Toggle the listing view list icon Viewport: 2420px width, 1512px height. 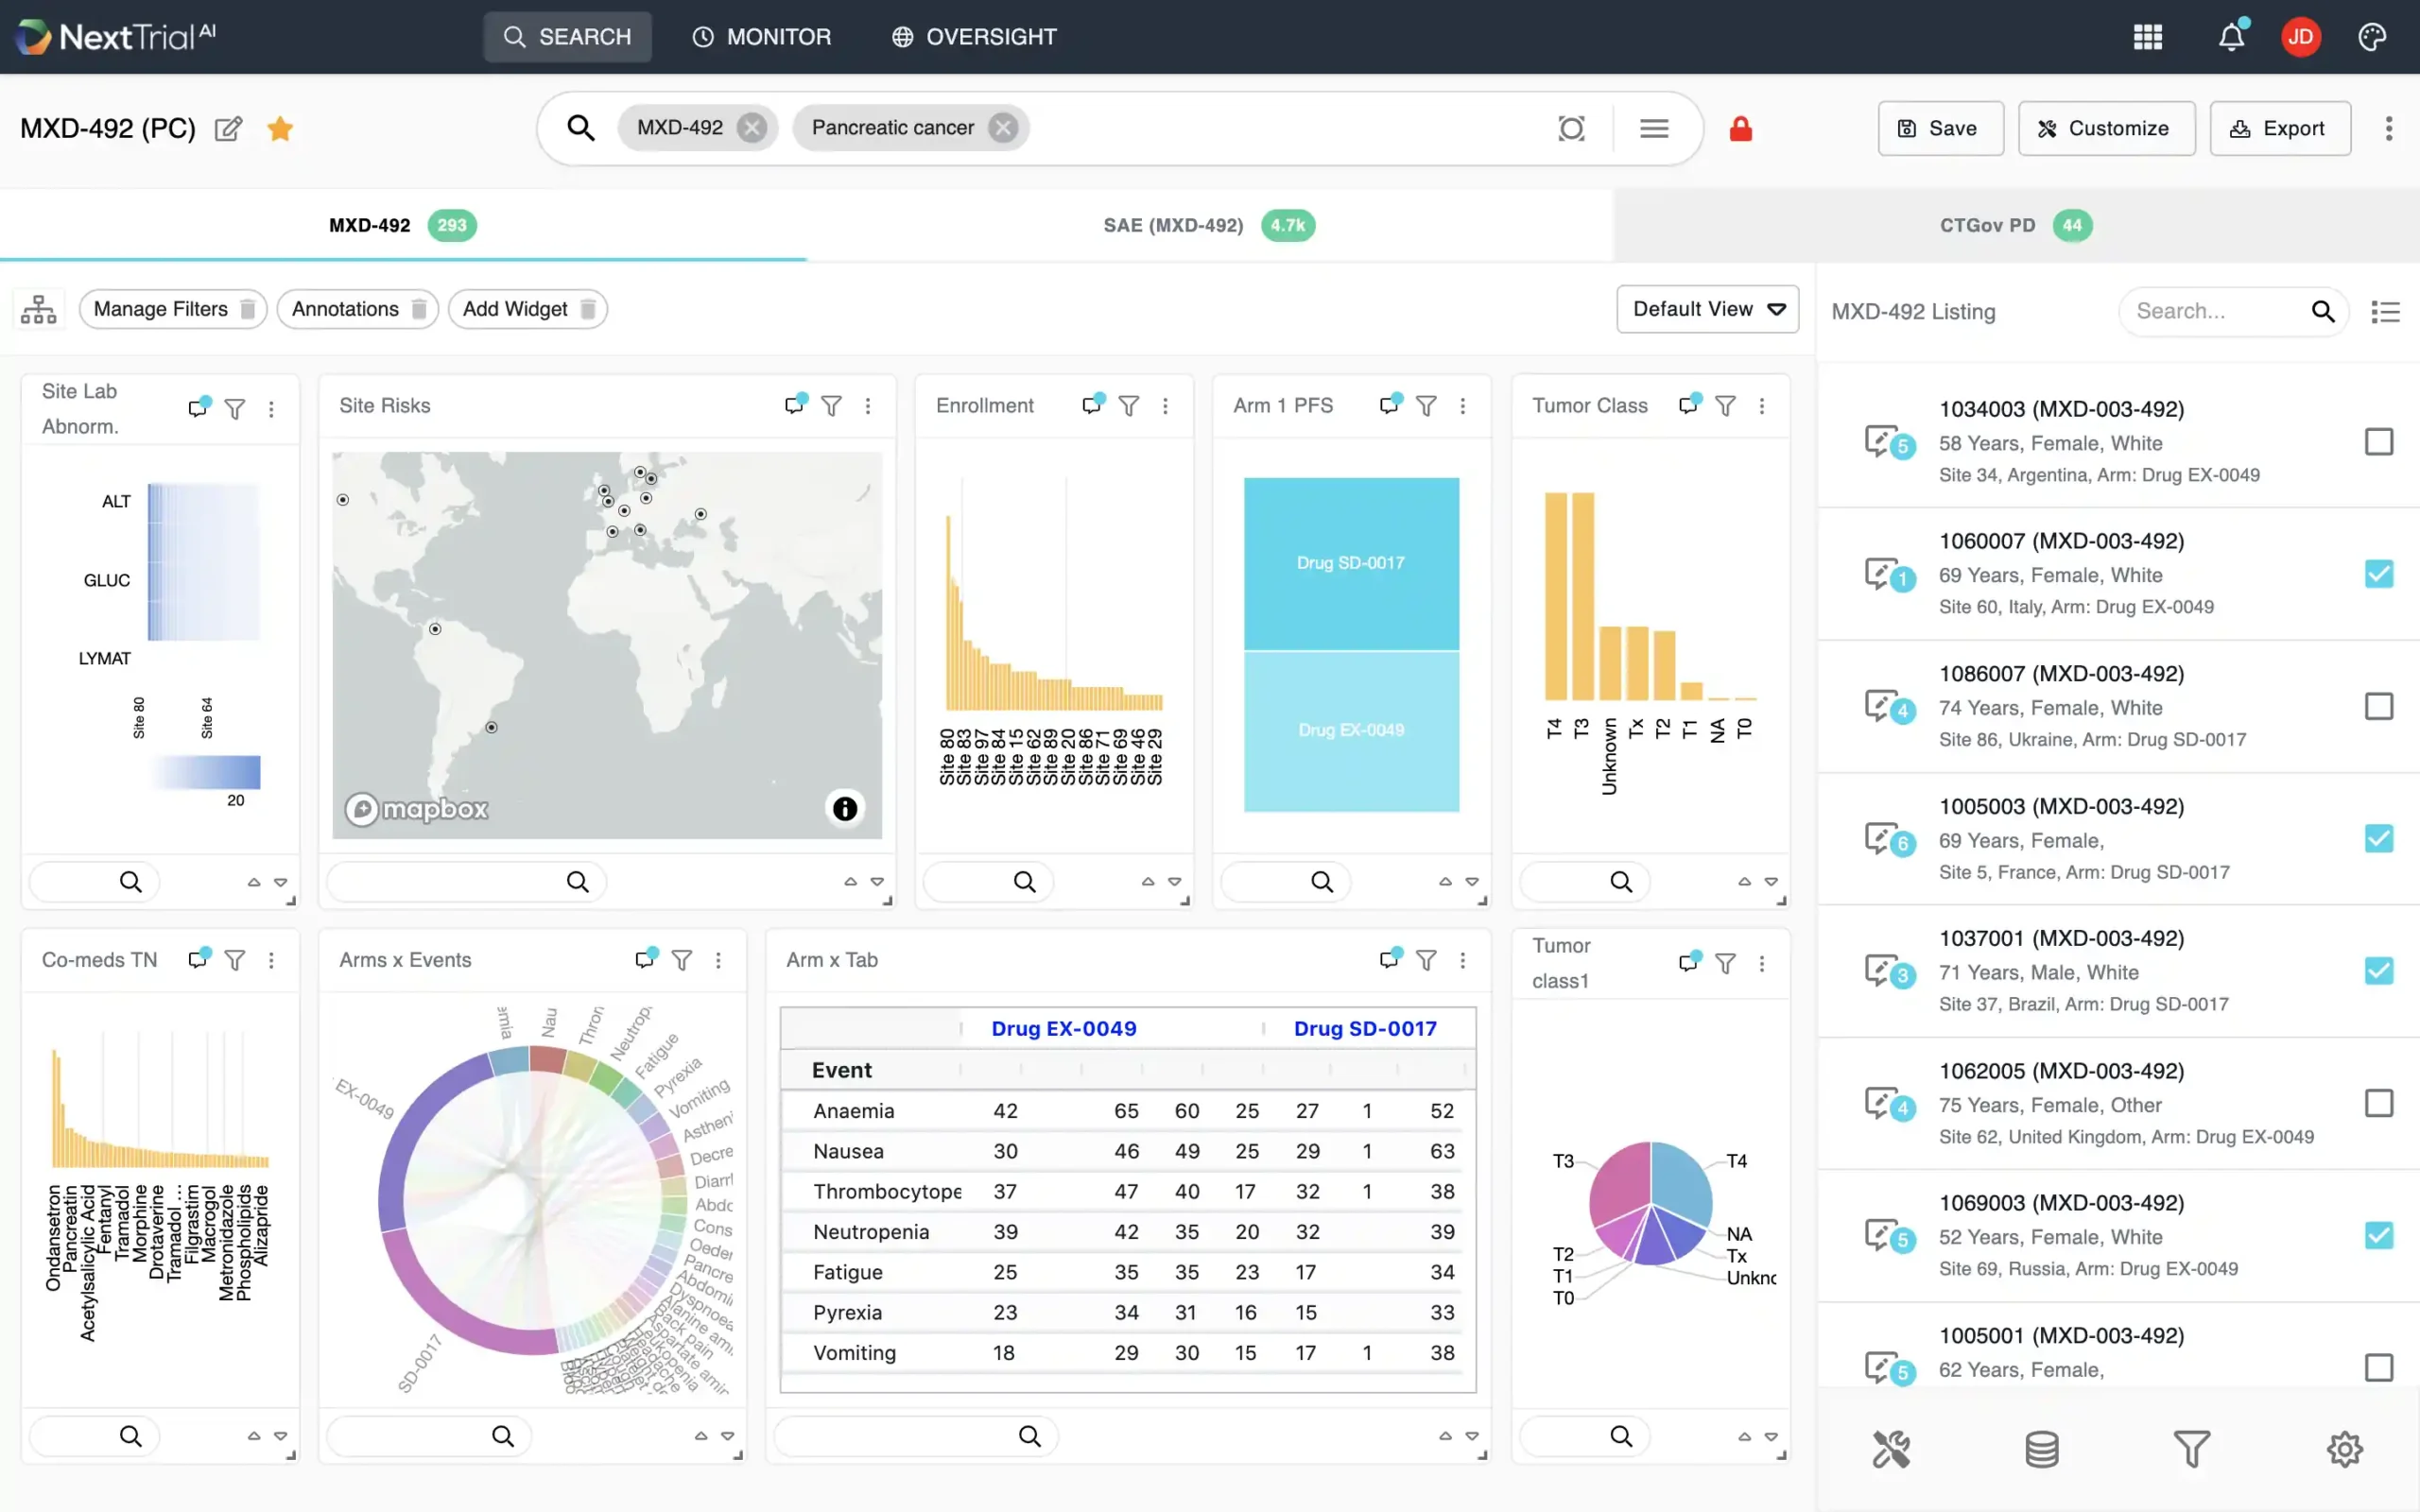[2385, 312]
